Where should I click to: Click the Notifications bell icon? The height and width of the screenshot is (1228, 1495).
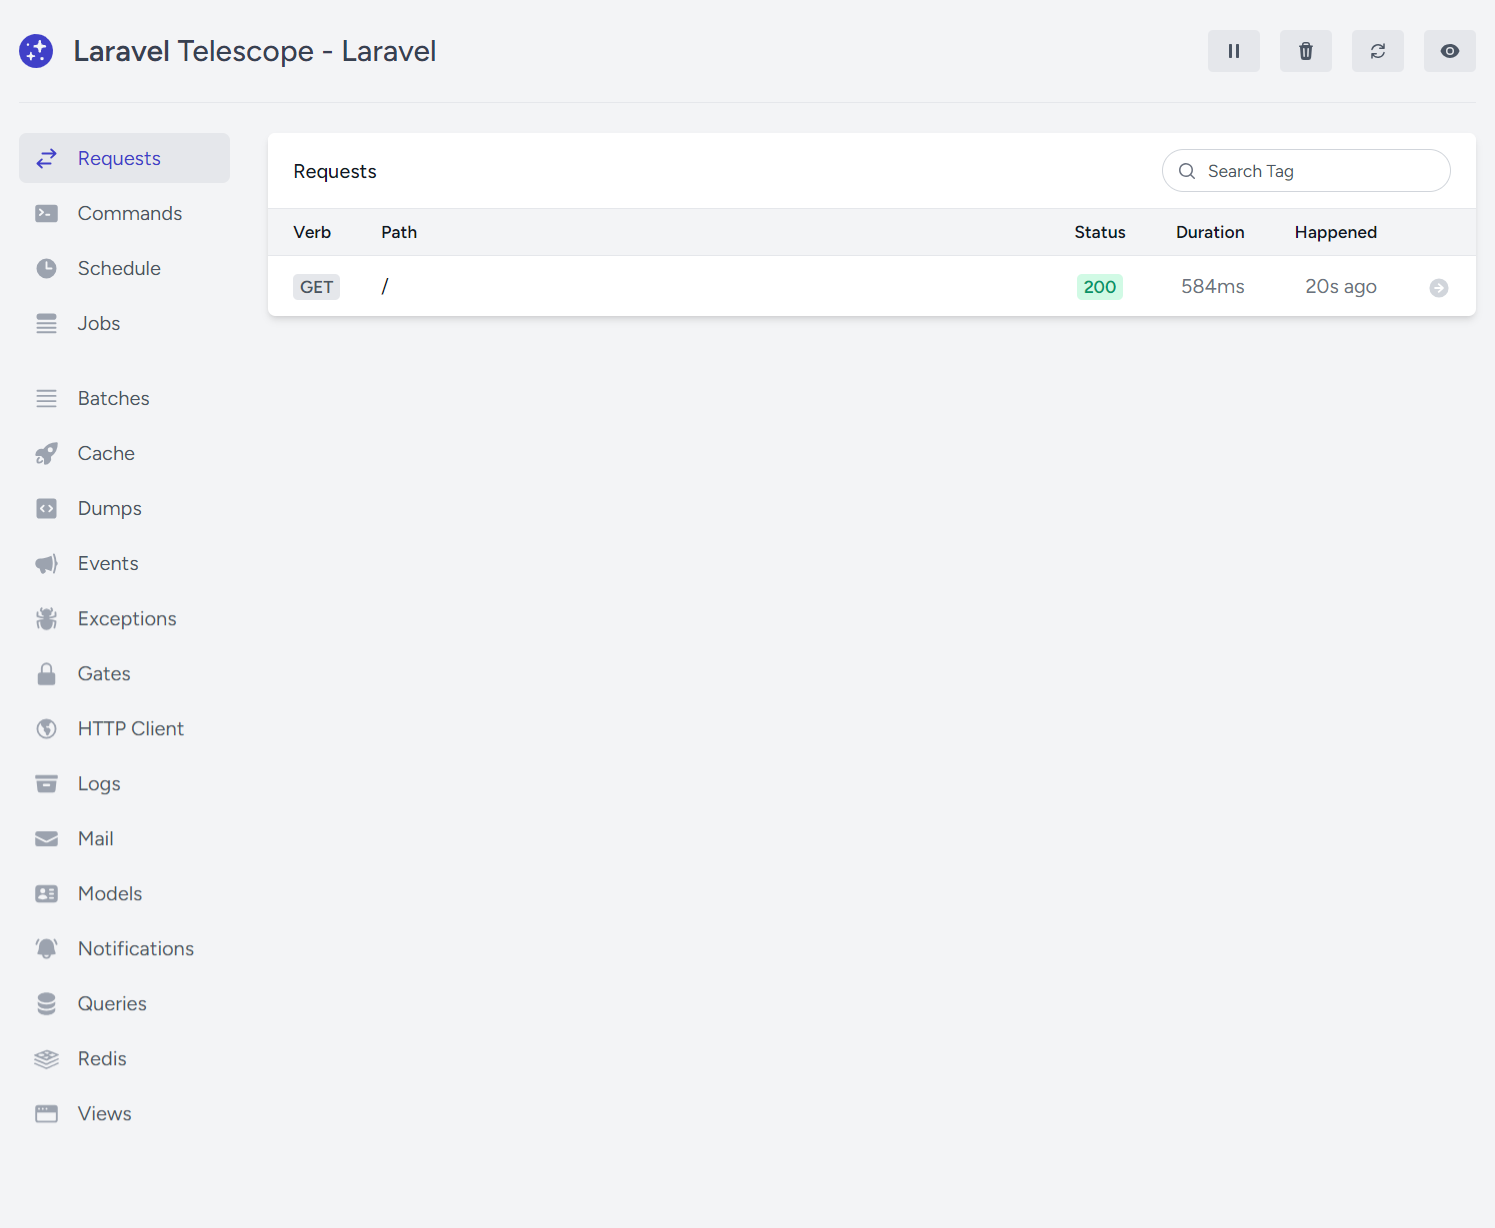point(47,948)
